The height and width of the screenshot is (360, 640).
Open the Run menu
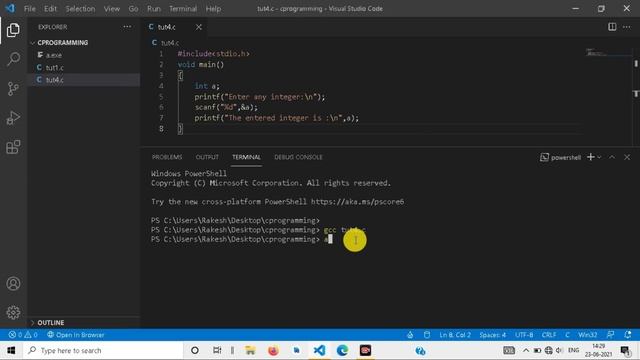tap(153, 9)
